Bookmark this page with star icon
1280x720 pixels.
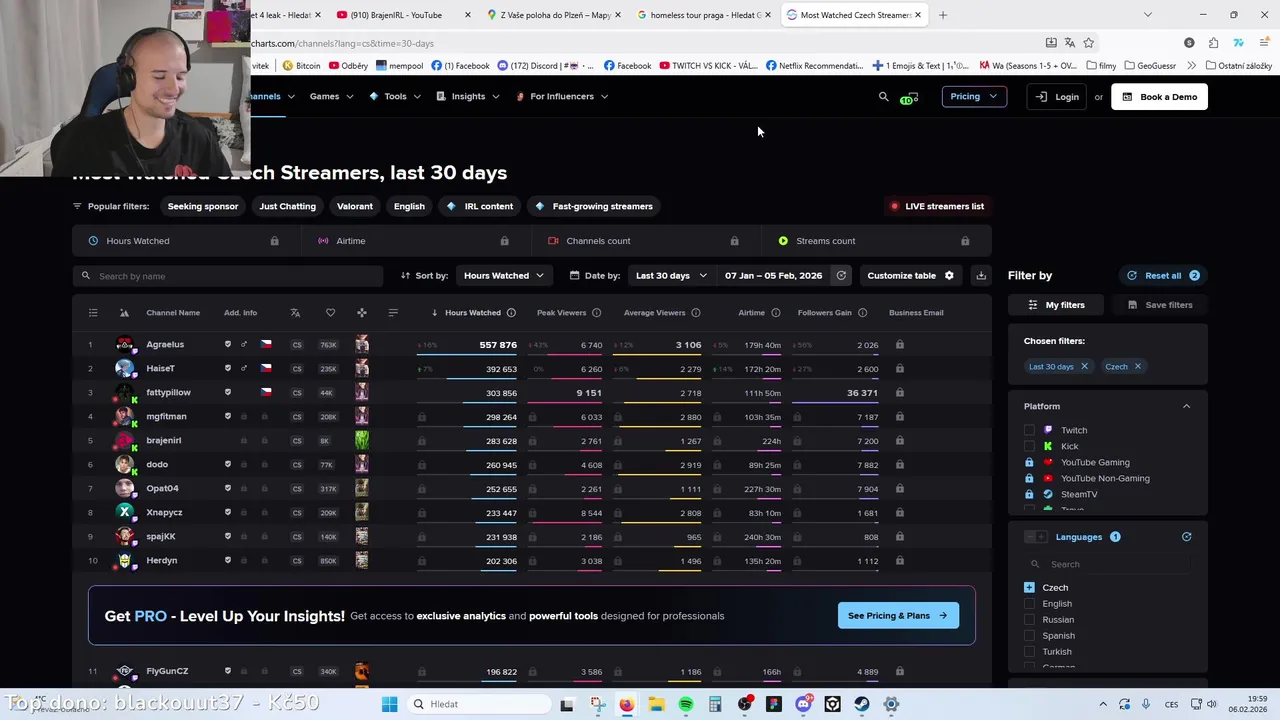1089,43
